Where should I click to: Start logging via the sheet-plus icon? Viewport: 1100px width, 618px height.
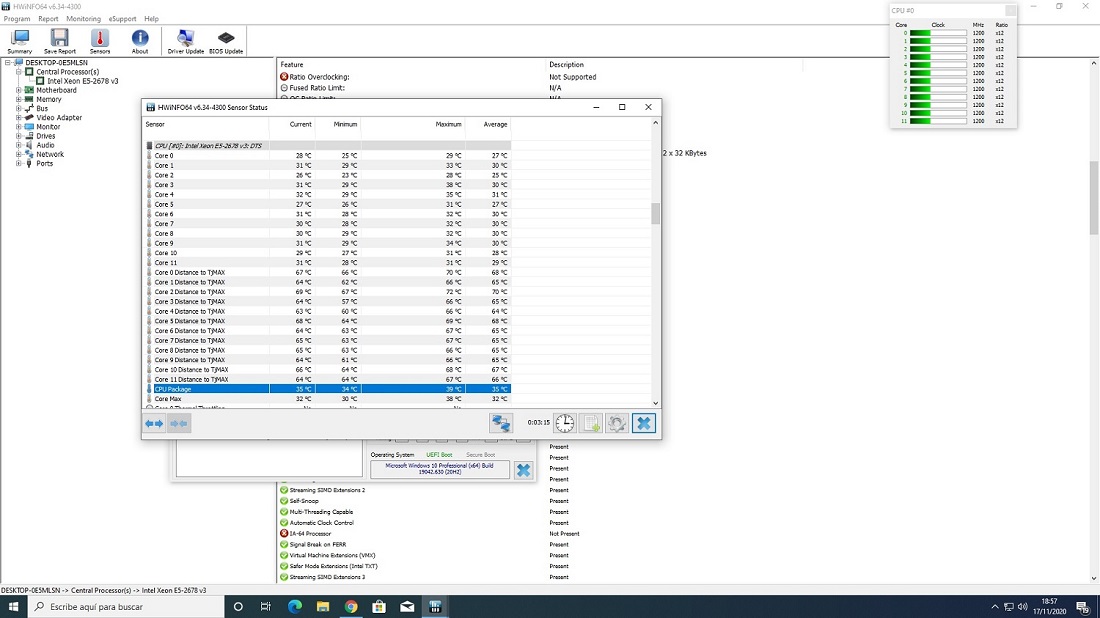click(591, 423)
